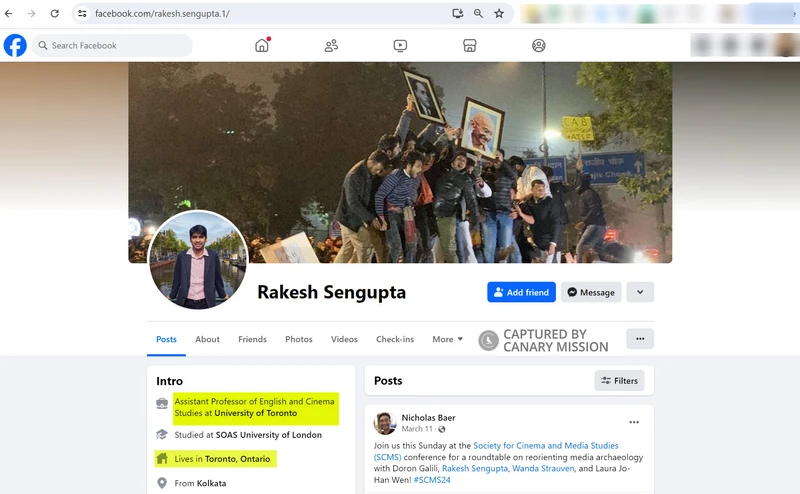Focus the Search Facebook field

coord(112,45)
